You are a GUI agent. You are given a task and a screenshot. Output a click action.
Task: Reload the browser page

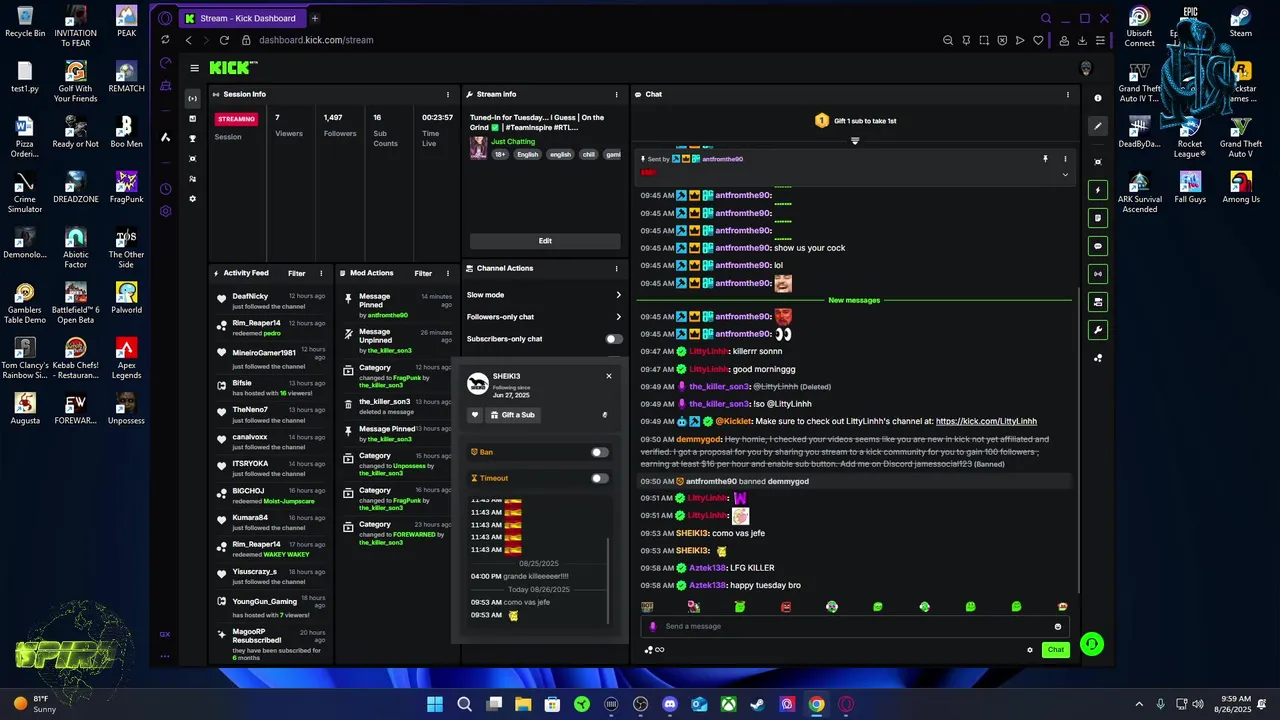click(x=224, y=40)
